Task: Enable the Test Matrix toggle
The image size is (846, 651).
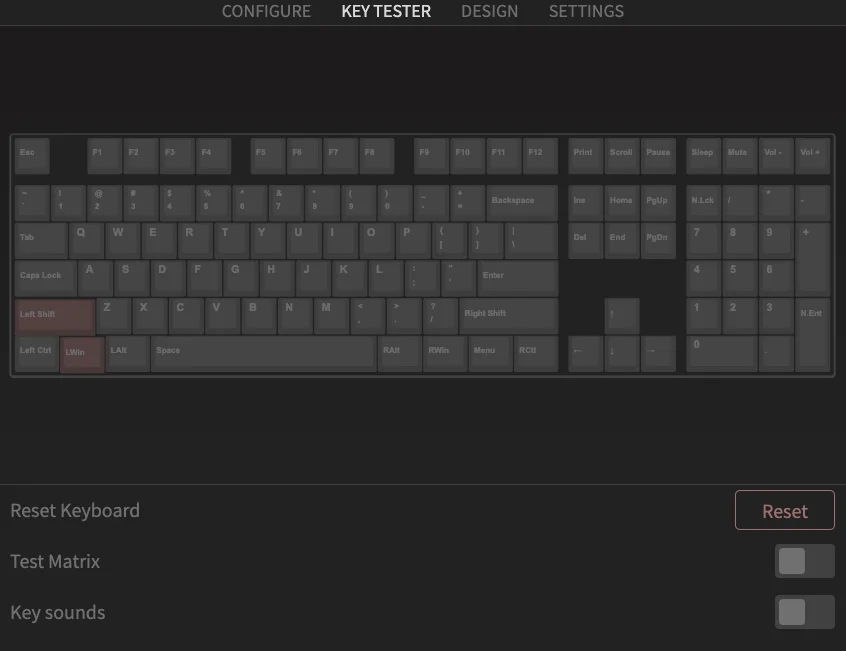Action: [x=804, y=561]
